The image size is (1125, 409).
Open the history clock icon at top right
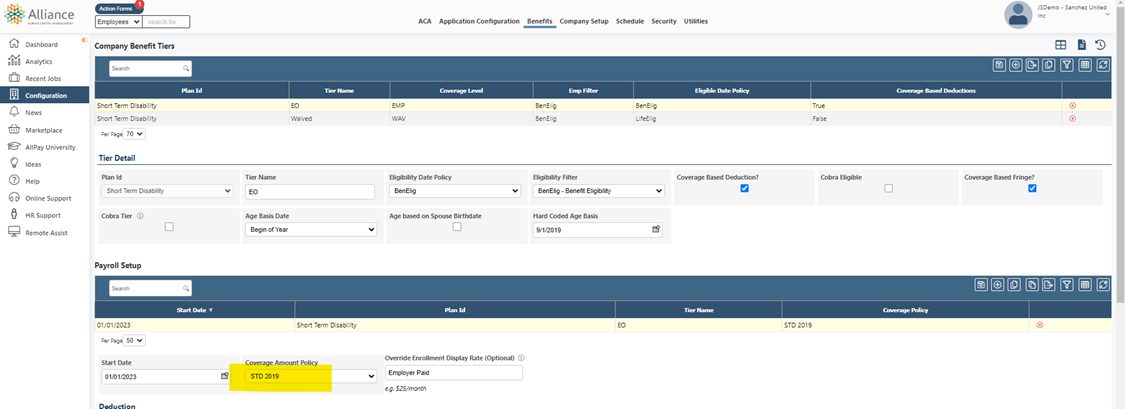click(x=1101, y=44)
